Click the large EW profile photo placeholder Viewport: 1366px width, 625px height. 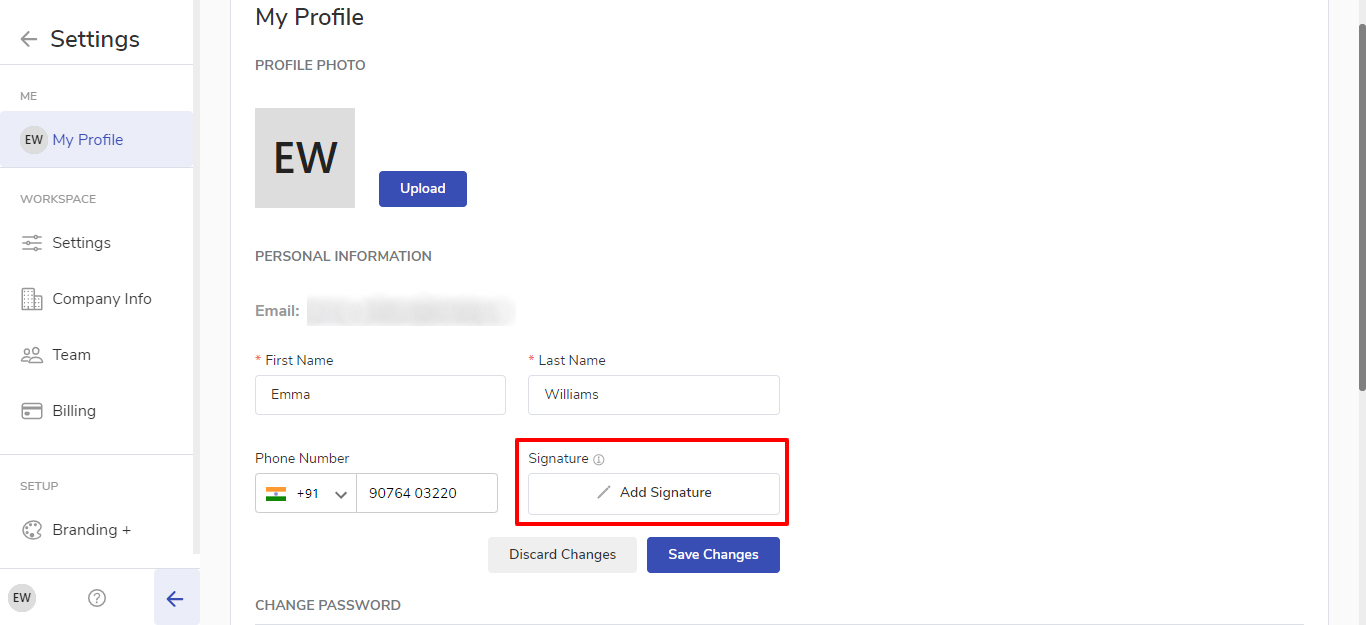305,158
